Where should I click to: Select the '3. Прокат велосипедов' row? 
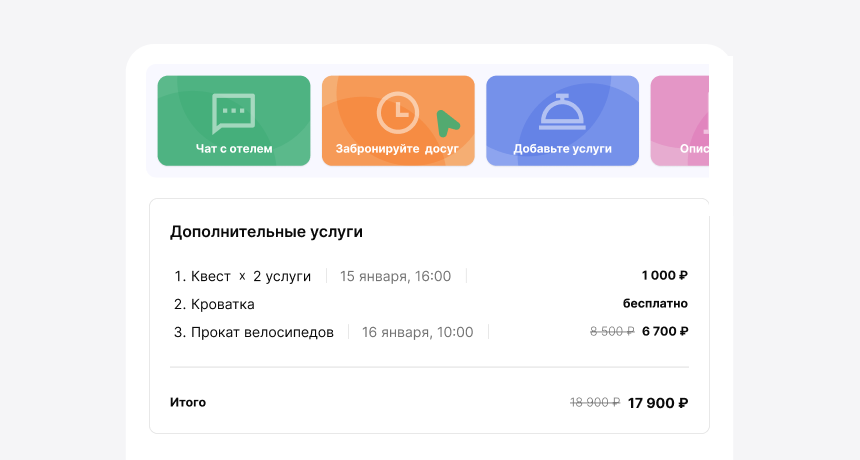pos(429,332)
